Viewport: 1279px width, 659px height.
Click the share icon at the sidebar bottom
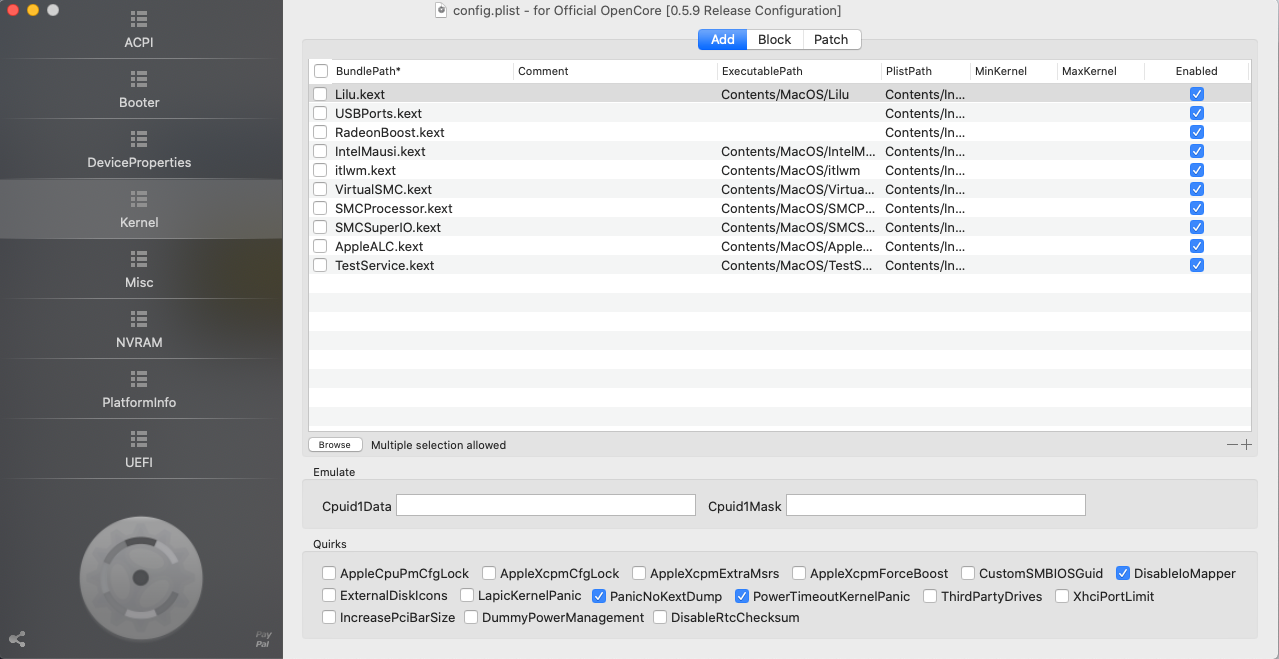[x=17, y=639]
